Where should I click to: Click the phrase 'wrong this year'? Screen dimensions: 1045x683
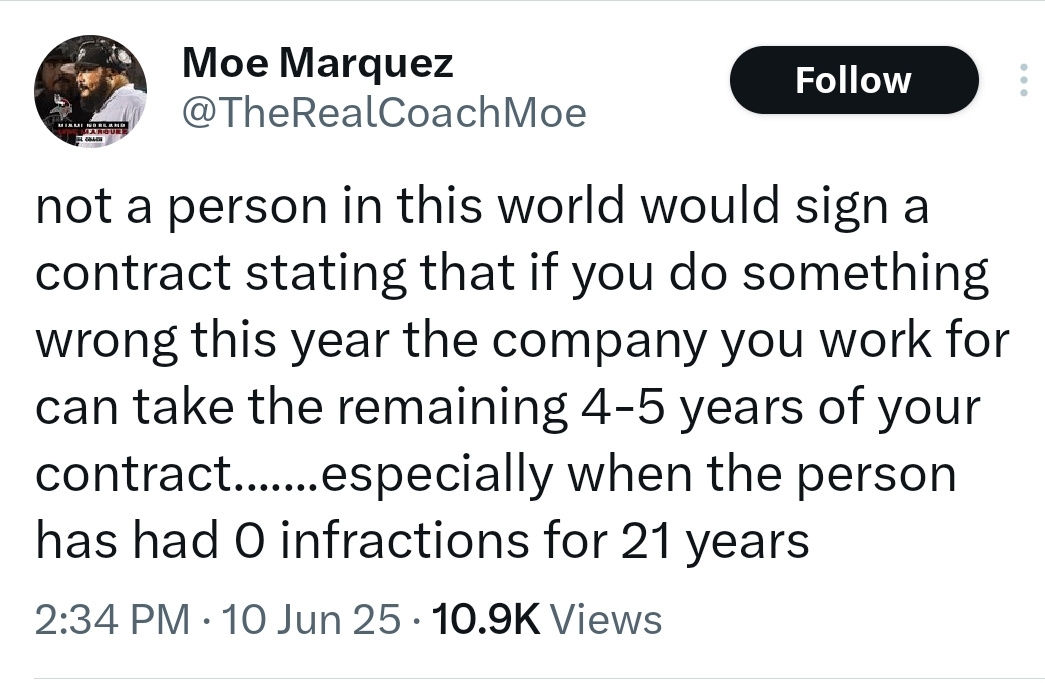[x=212, y=340]
